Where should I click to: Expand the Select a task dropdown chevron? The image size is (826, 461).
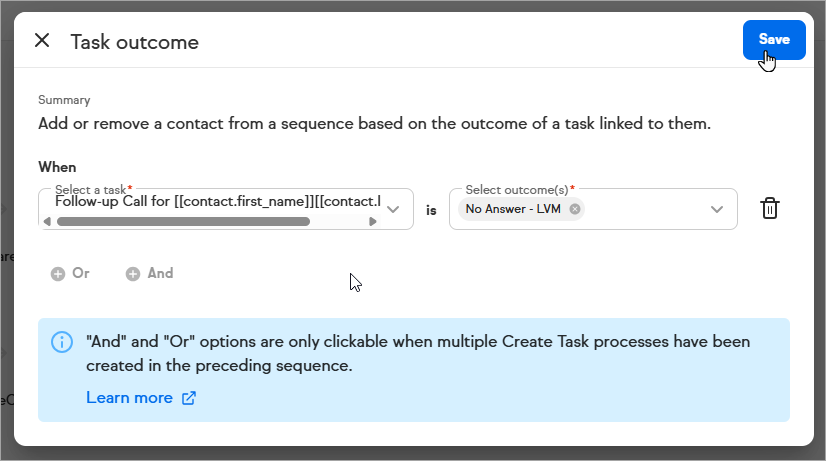coord(393,209)
